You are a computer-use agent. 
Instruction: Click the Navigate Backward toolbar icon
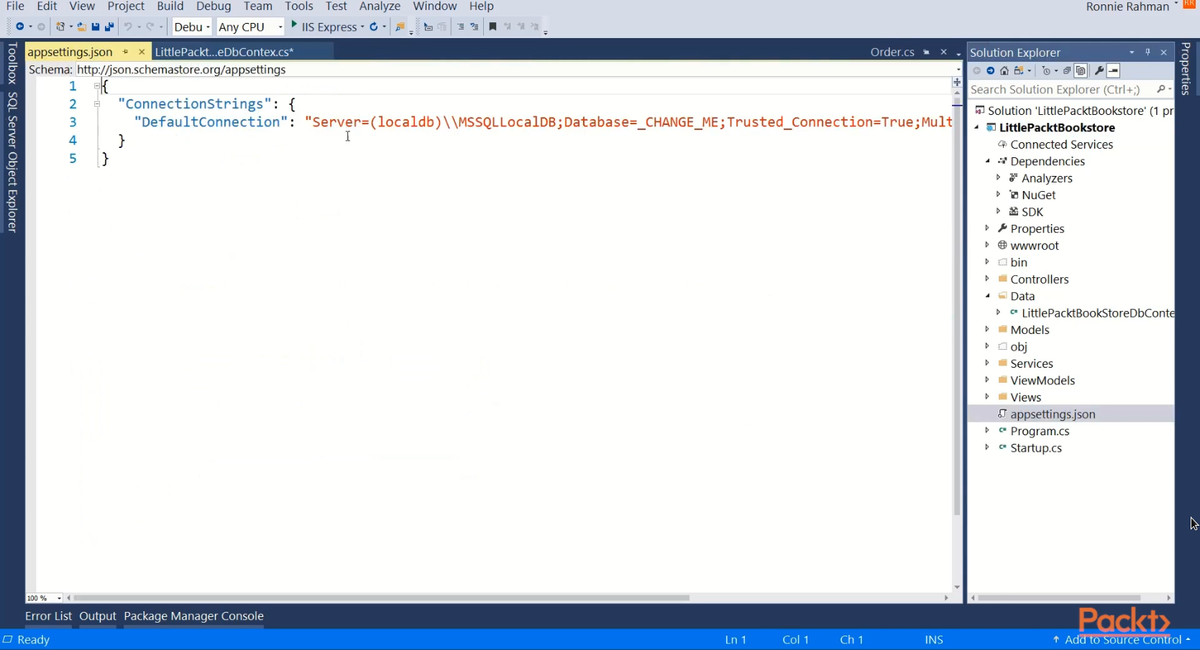pos(19,26)
